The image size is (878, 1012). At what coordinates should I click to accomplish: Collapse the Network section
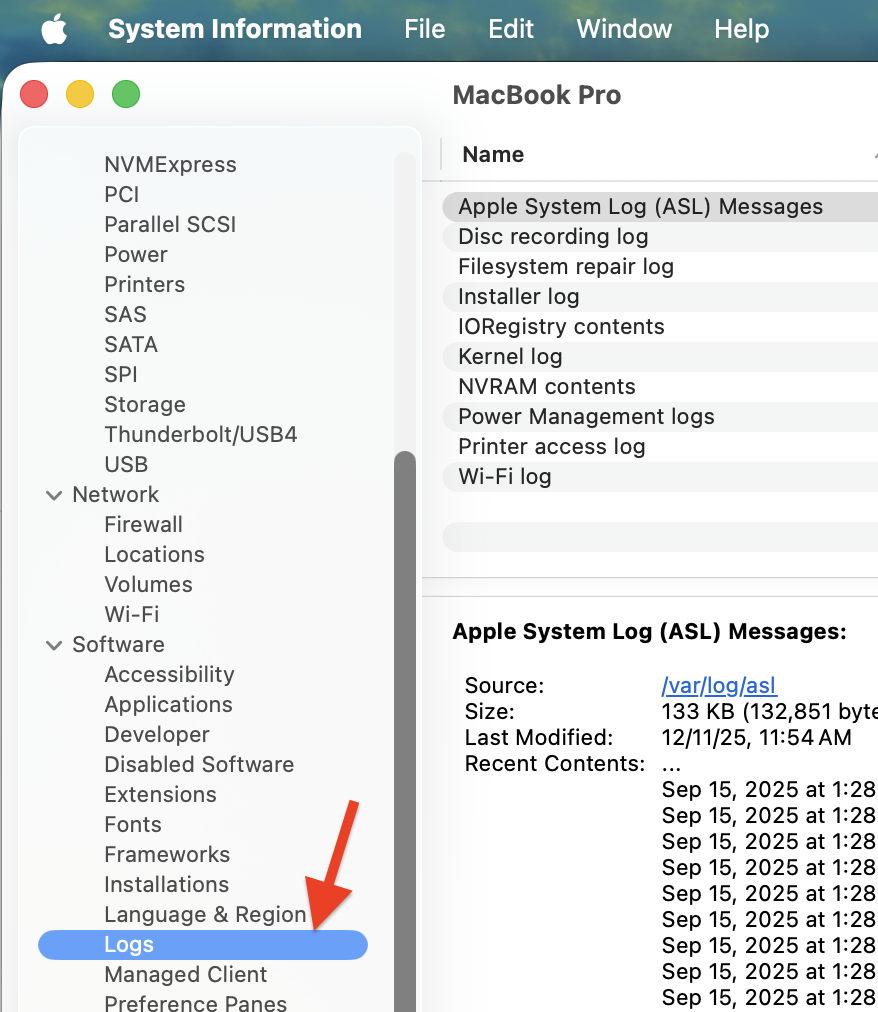point(54,495)
